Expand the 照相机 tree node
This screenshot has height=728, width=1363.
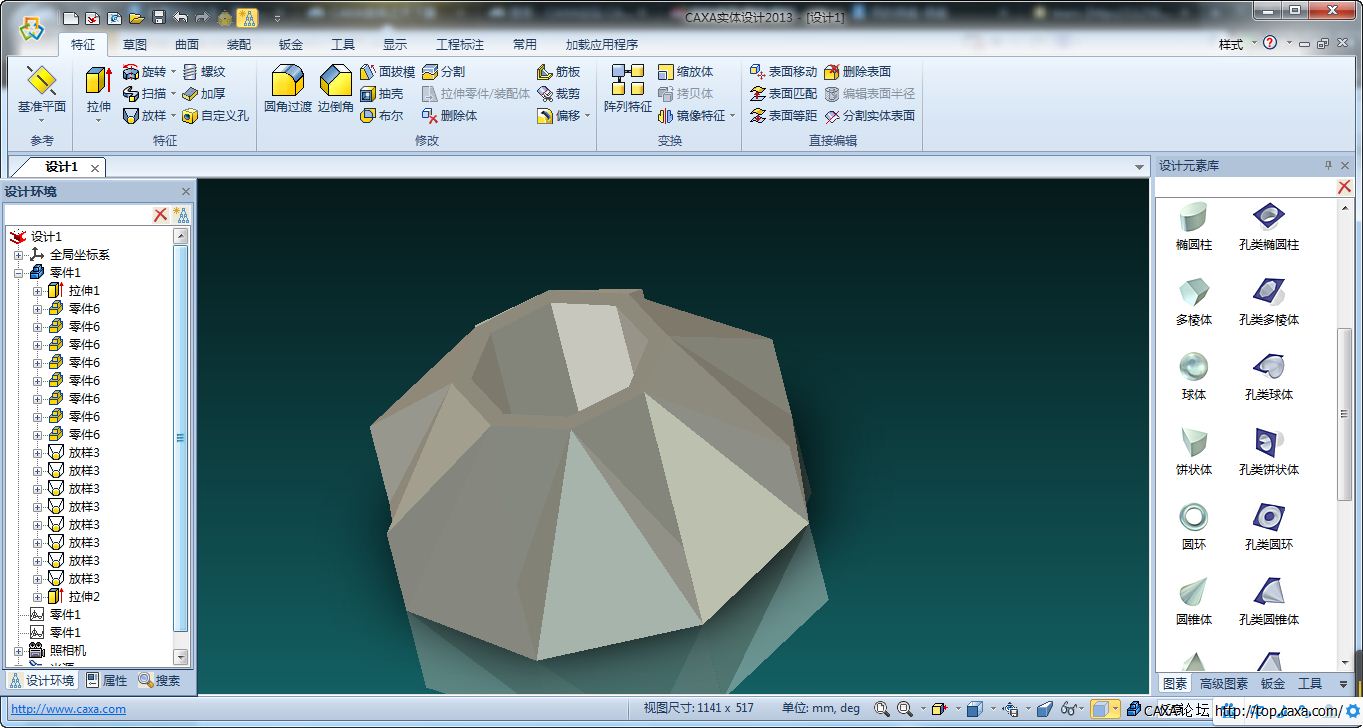pos(19,651)
